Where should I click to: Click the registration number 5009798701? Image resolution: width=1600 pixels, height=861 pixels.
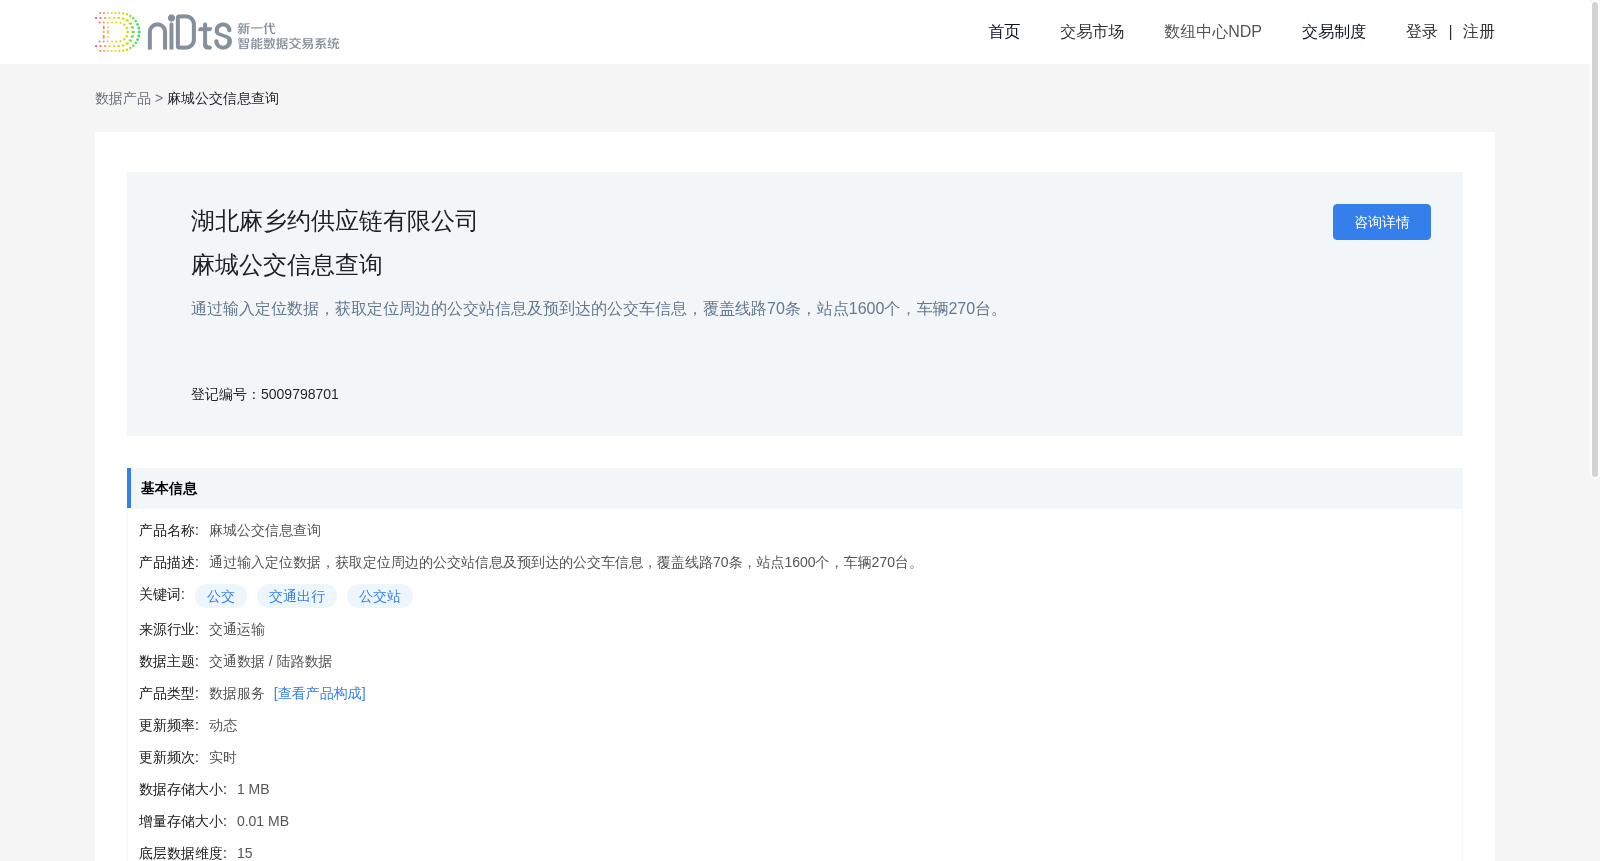click(x=300, y=394)
